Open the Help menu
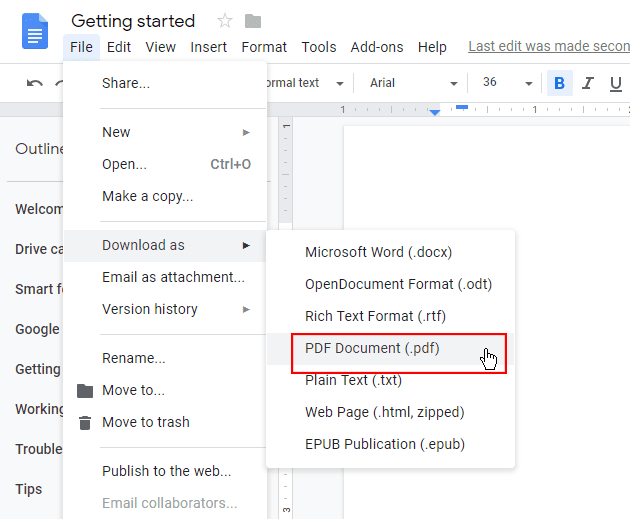Image resolution: width=630 pixels, height=519 pixels. pyautogui.click(x=432, y=47)
